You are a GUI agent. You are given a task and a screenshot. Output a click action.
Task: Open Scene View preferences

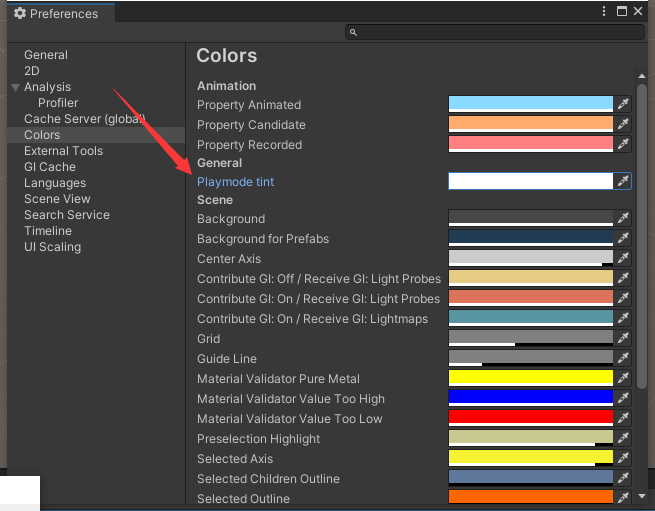pyautogui.click(x=57, y=199)
